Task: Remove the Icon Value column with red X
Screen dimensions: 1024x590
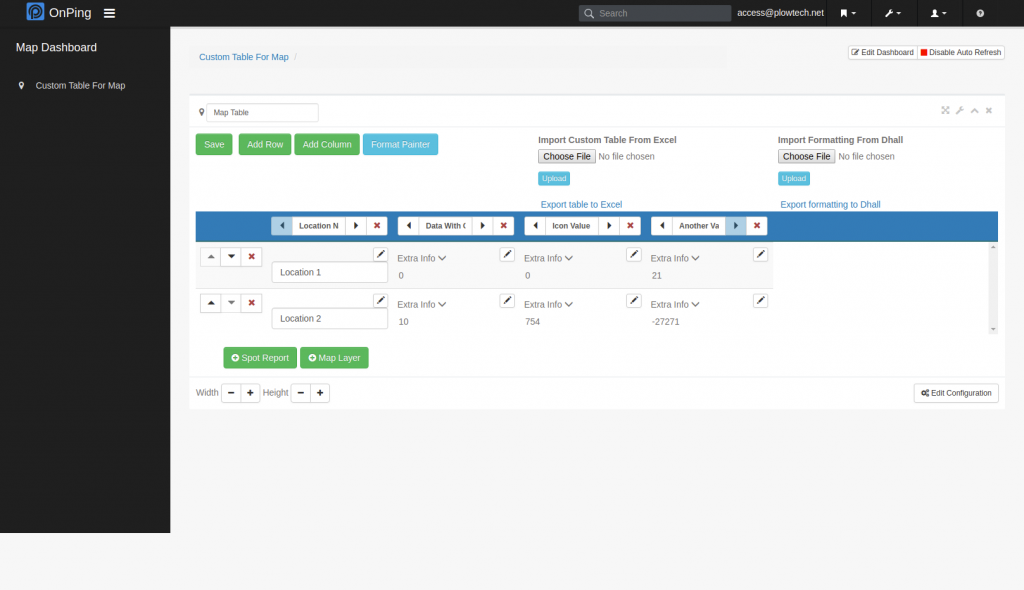Action: coord(630,225)
